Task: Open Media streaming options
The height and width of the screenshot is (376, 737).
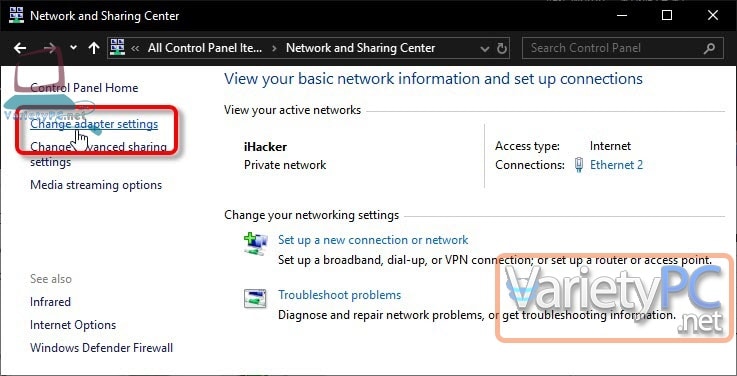Action: pyautogui.click(x=96, y=185)
